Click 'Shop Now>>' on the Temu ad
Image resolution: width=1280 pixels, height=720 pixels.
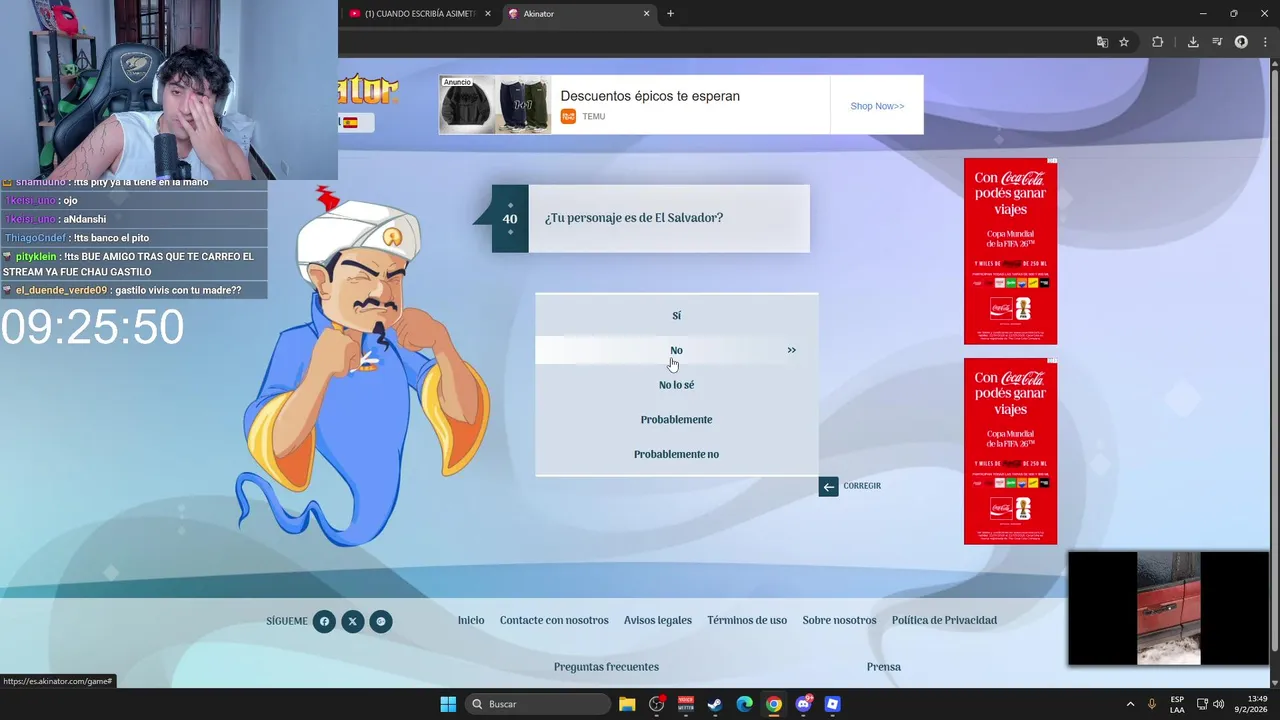coord(877,106)
